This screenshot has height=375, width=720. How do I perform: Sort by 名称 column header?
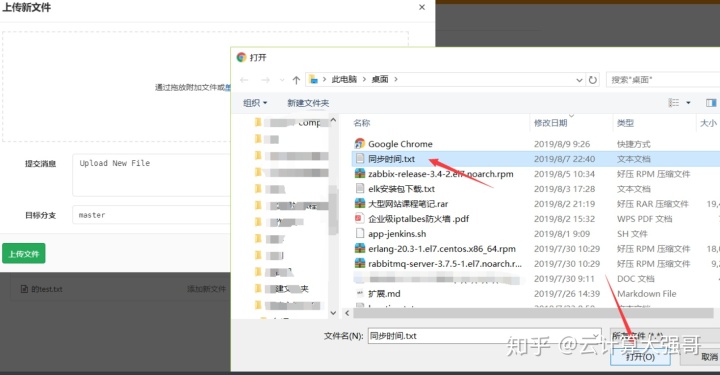(362, 123)
